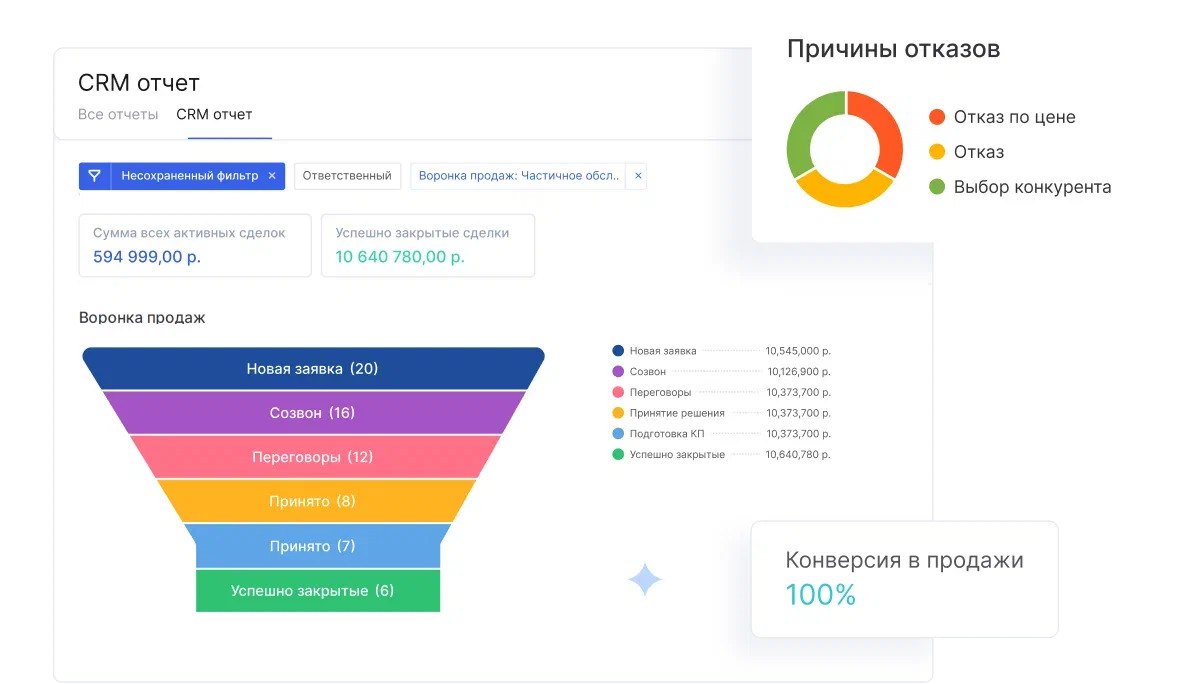Viewport: 1200px width, 684px height.
Task: Click the Конверсия в продажи 100% card
Action: click(x=904, y=578)
